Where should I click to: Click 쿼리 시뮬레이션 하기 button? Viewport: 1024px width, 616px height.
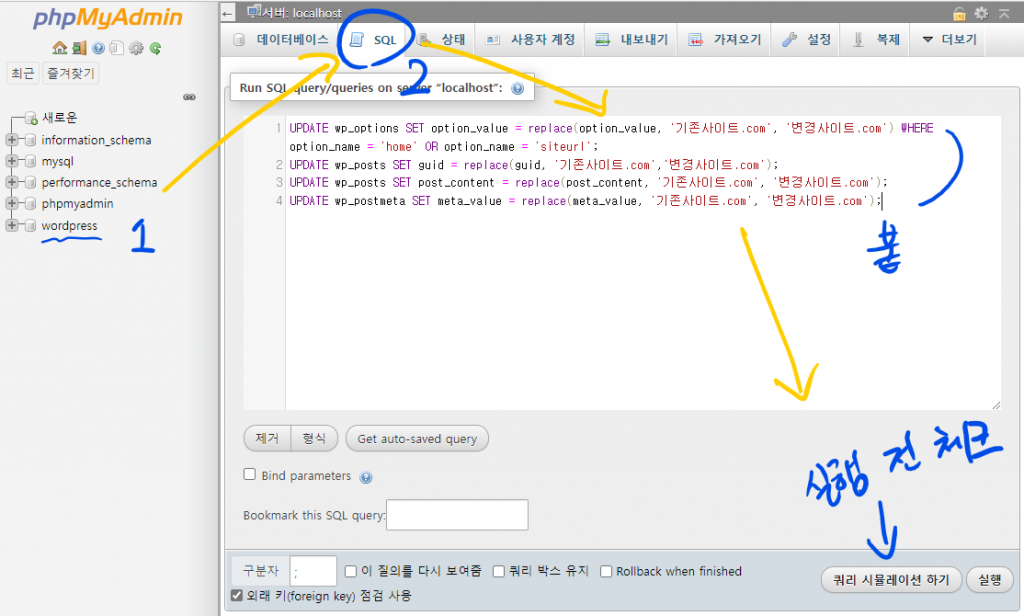coord(891,580)
